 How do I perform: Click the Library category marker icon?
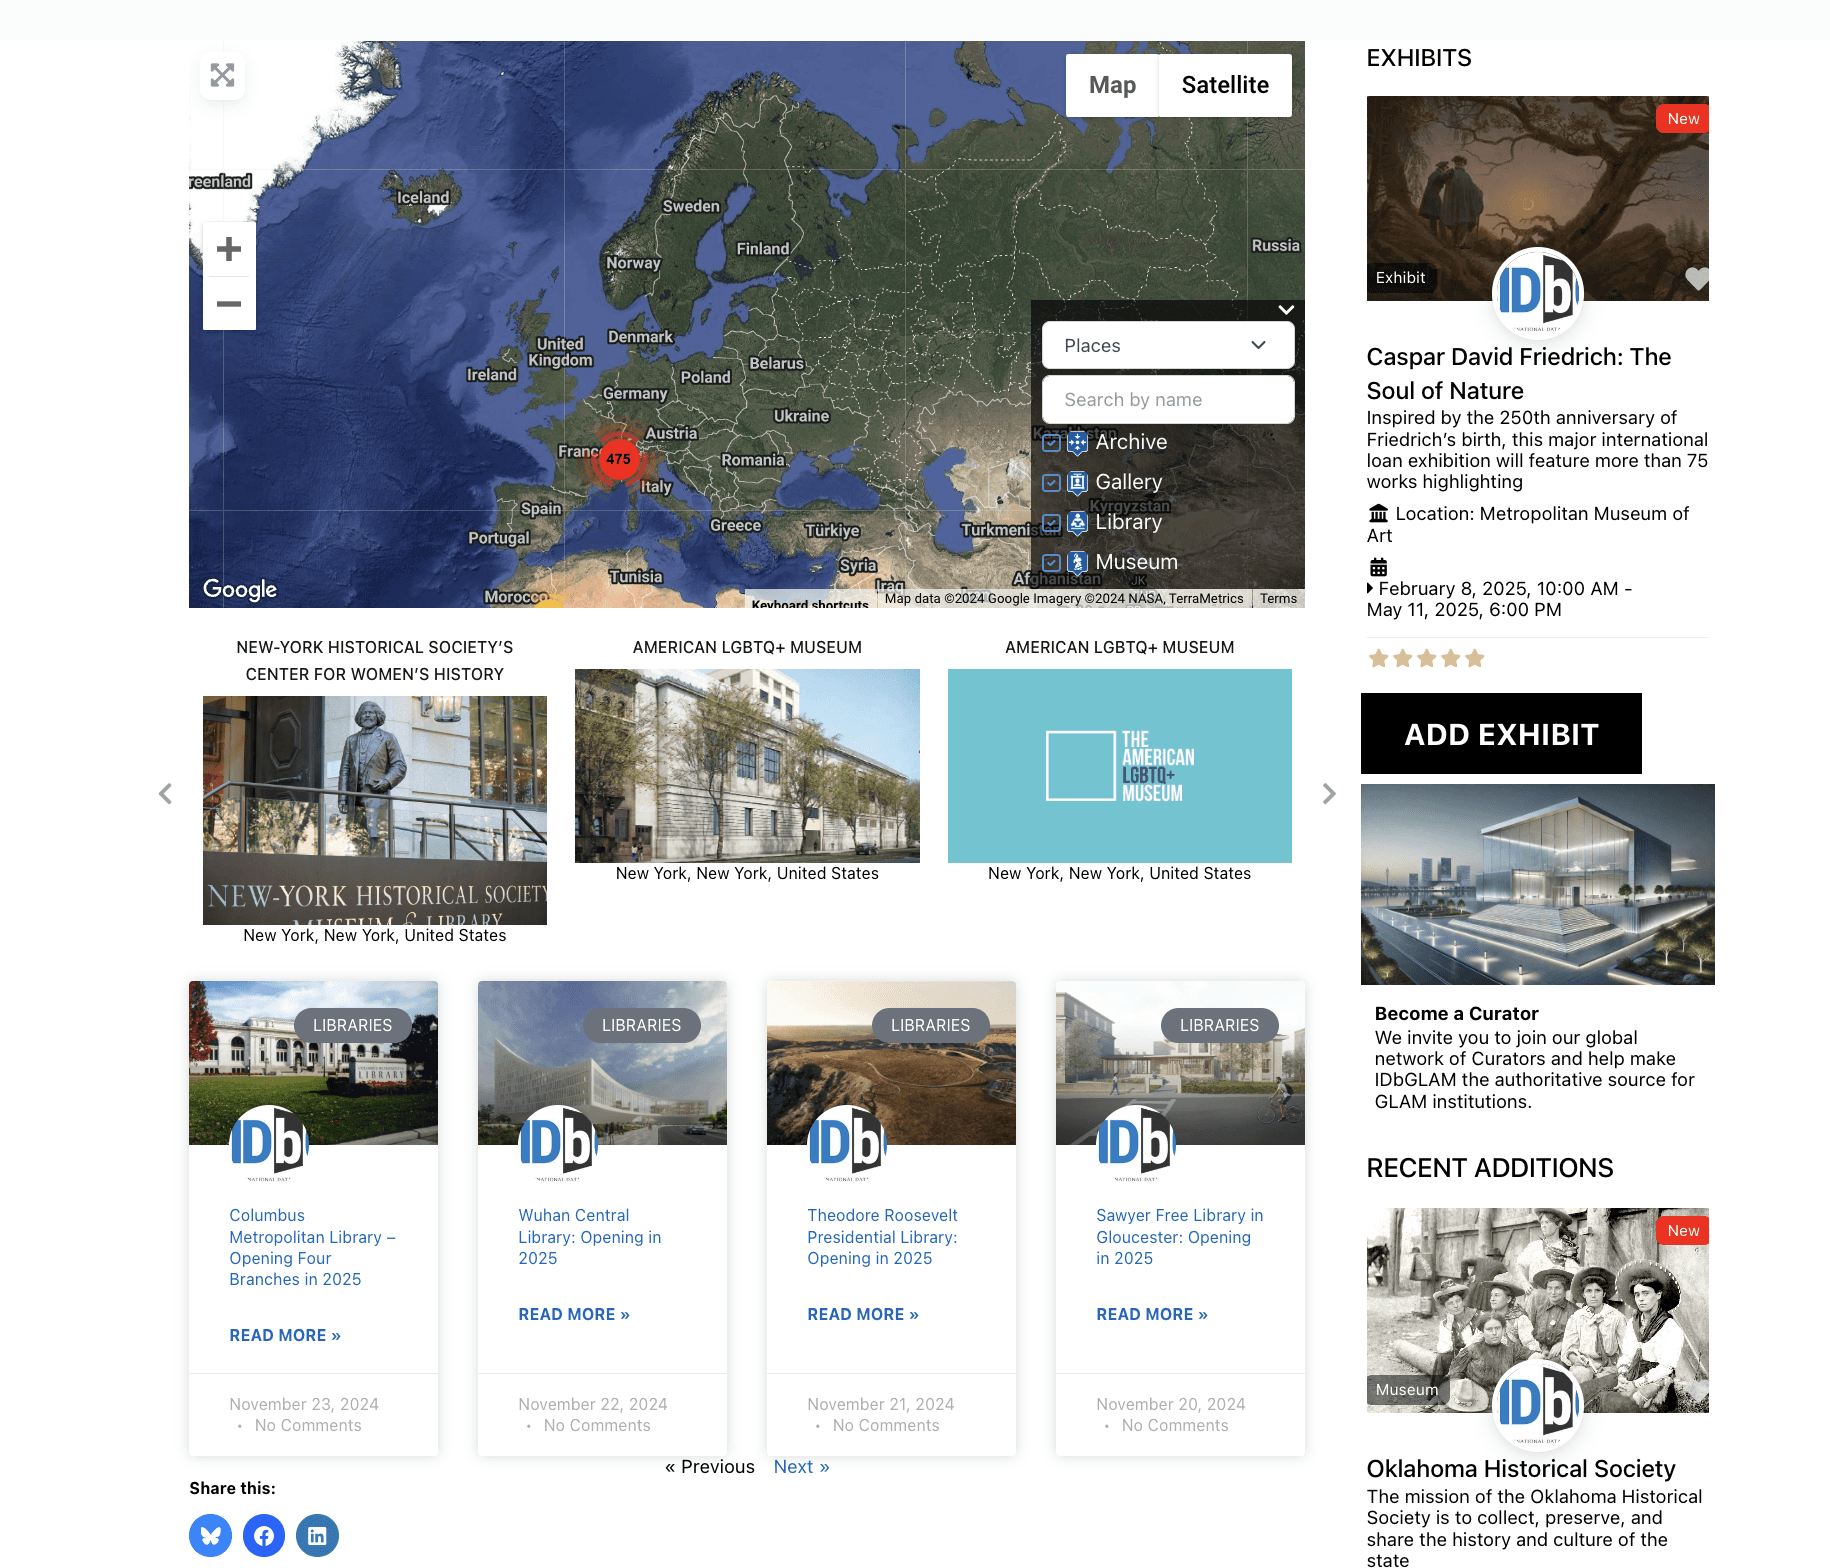[1077, 523]
